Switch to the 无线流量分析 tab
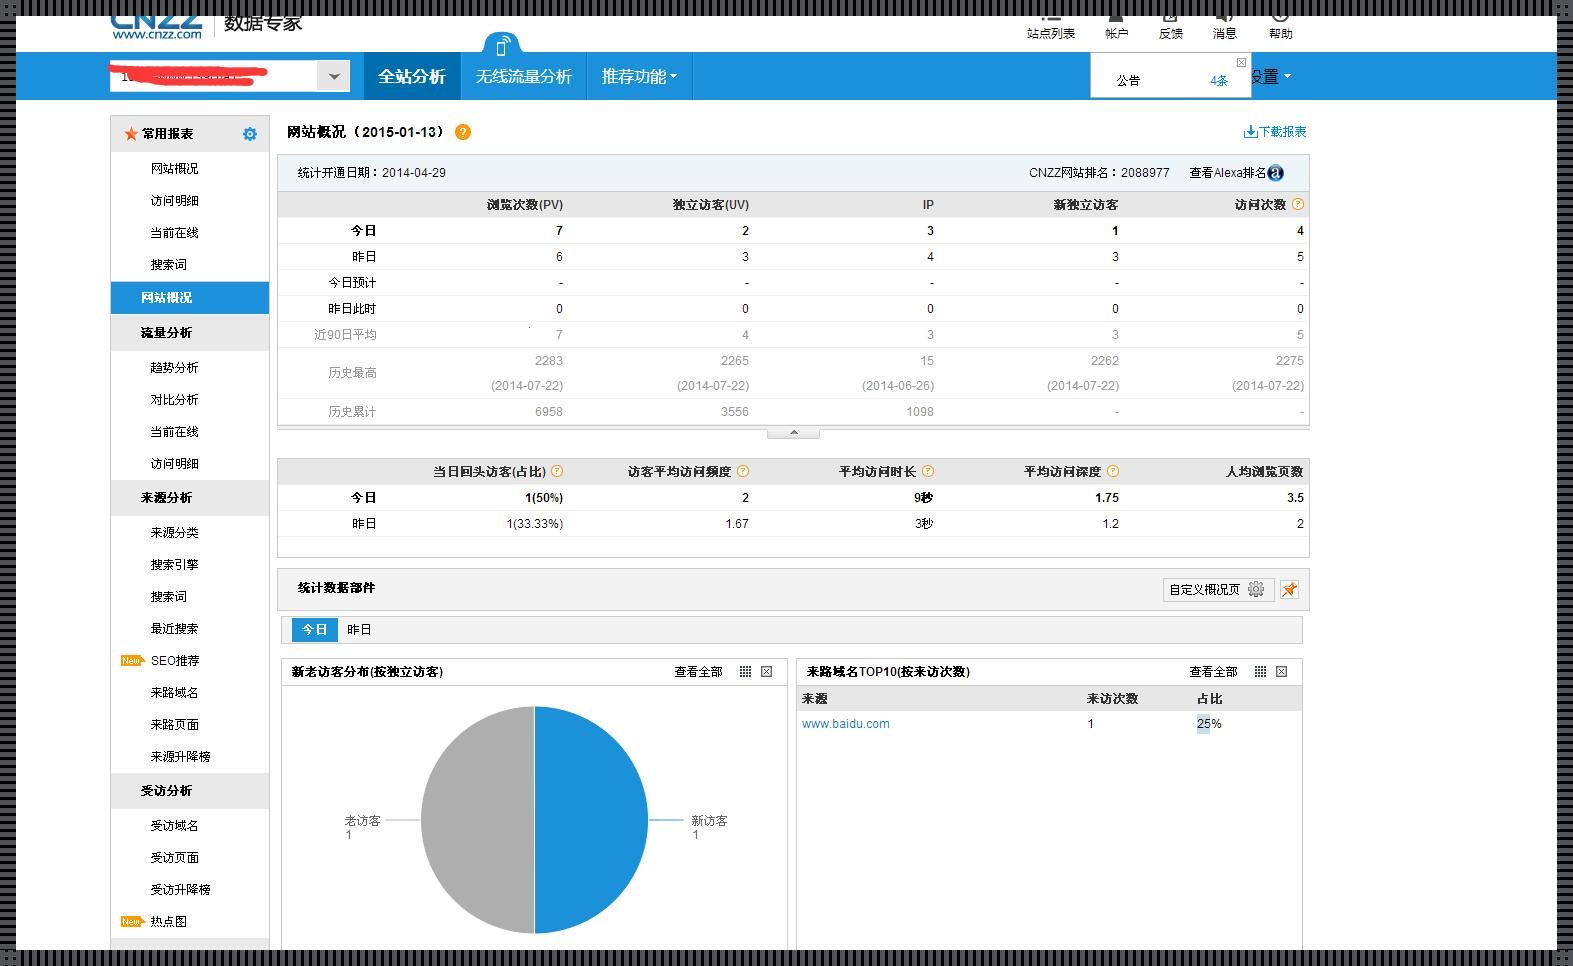Viewport: 1573px width, 966px height. [523, 76]
